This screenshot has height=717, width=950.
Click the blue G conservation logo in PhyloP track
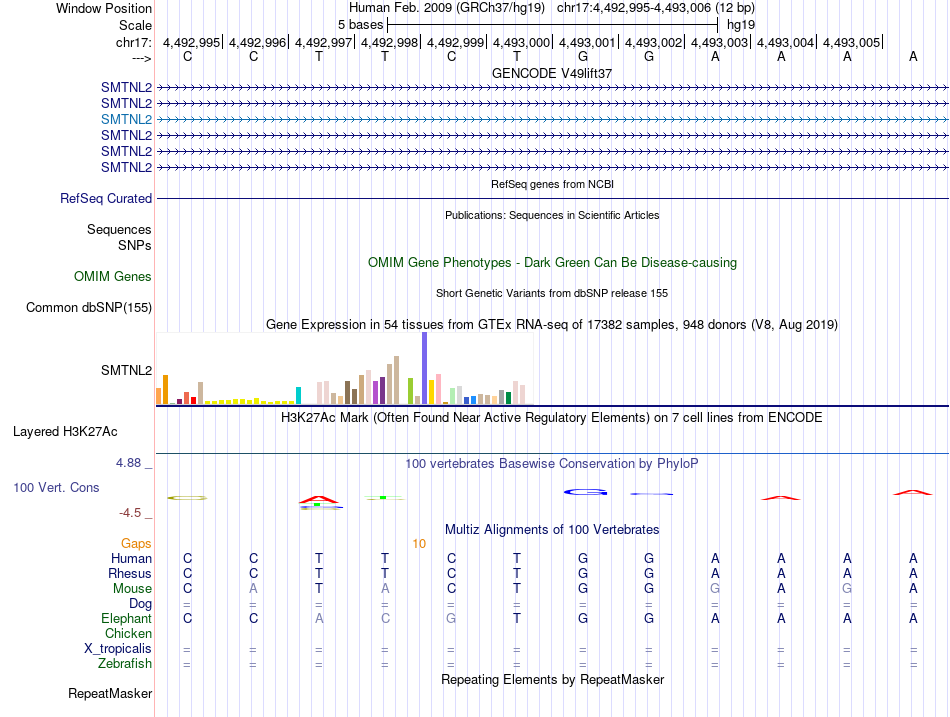pyautogui.click(x=585, y=492)
